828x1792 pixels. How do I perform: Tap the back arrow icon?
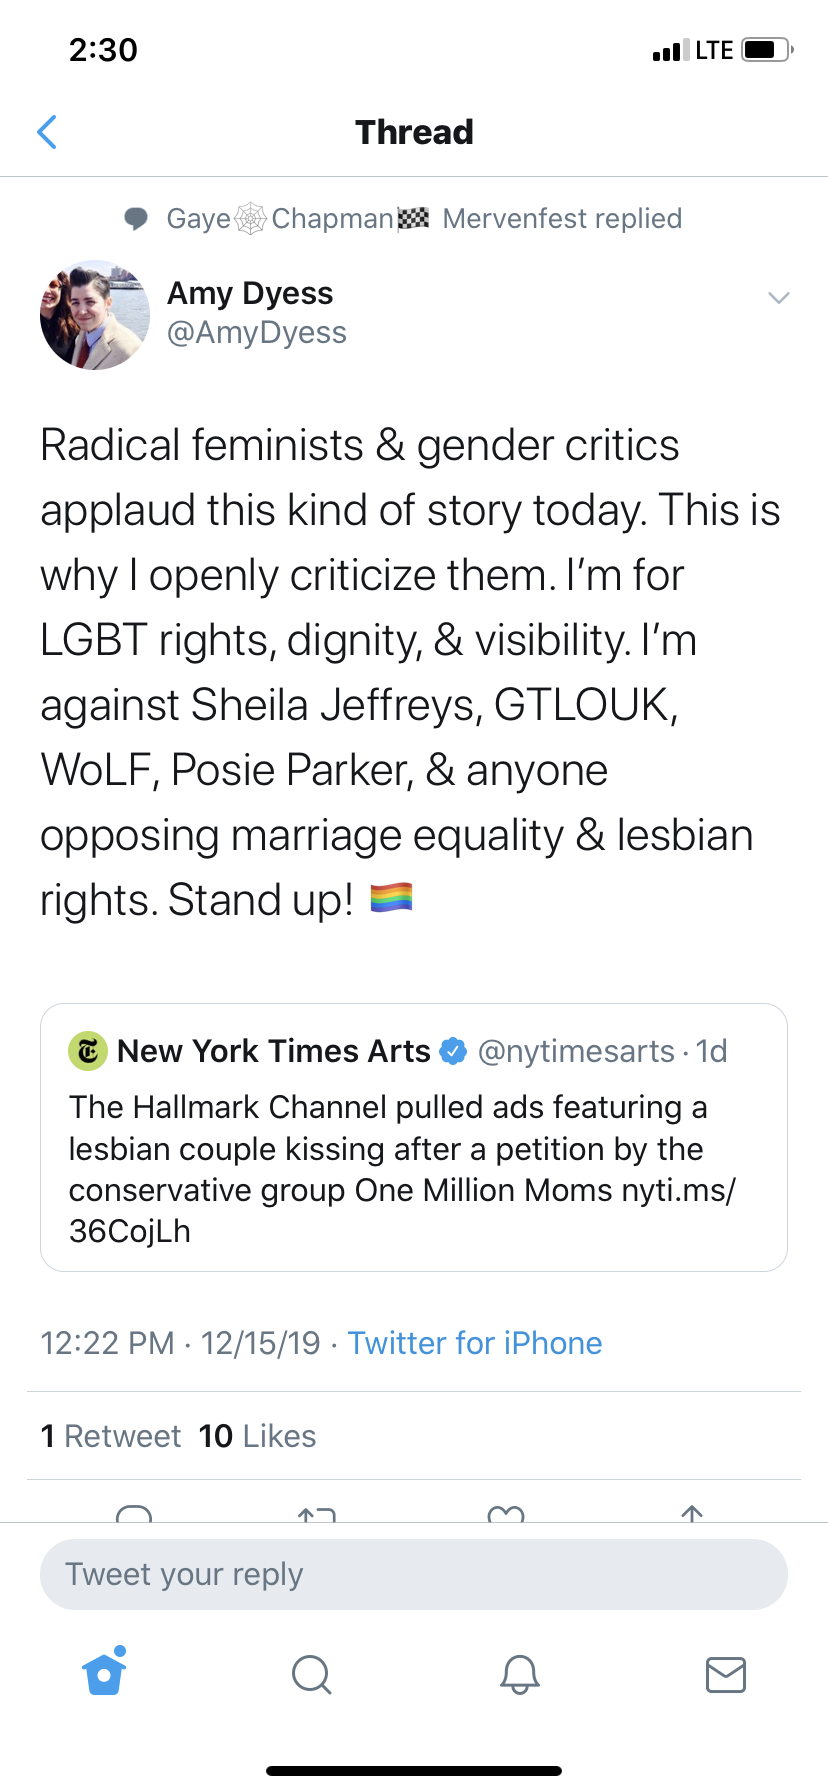[47, 132]
